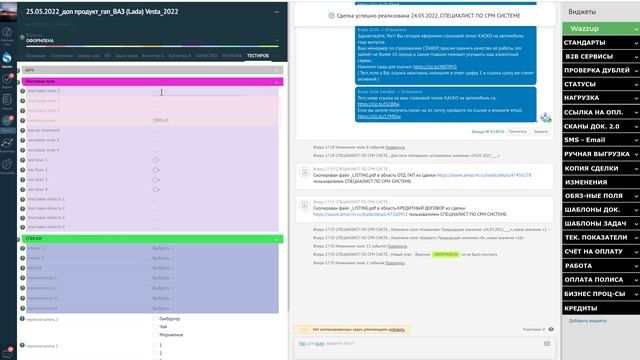This screenshot has width=640, height=360.
Task: Click help icon next to Гамбургер options row
Action: click(x=22, y=319)
